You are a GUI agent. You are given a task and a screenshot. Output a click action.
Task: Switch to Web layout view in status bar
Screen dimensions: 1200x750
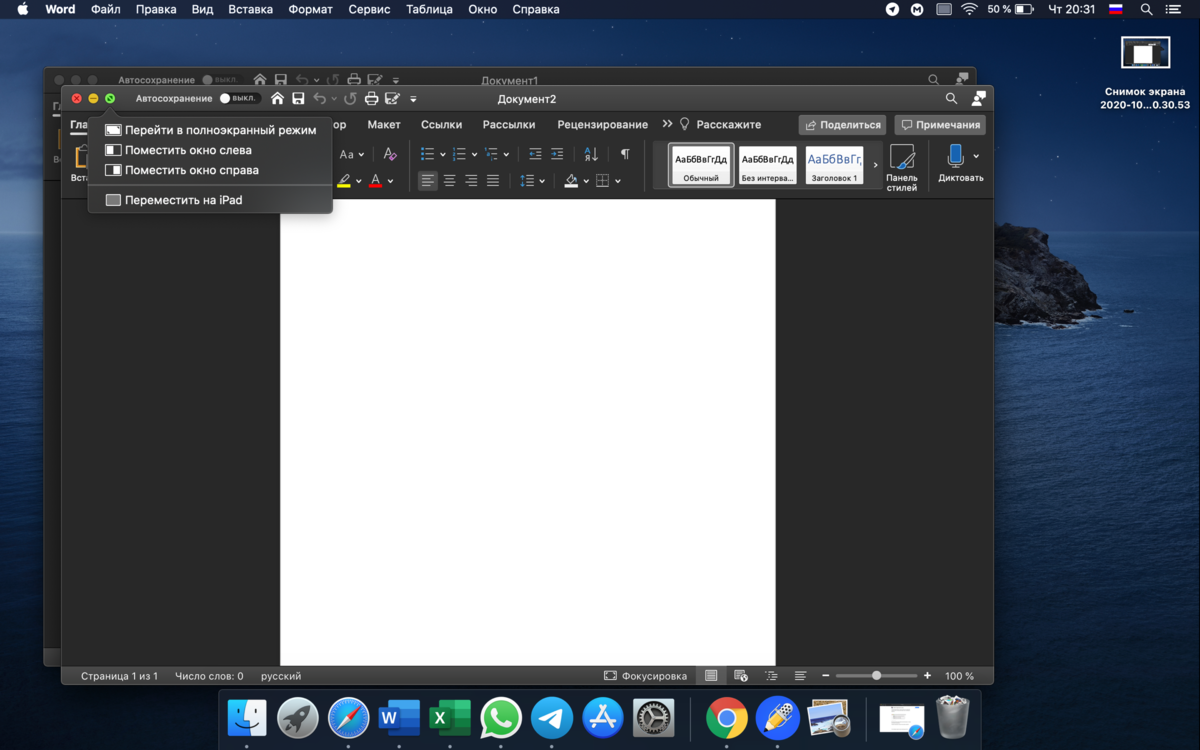741,676
